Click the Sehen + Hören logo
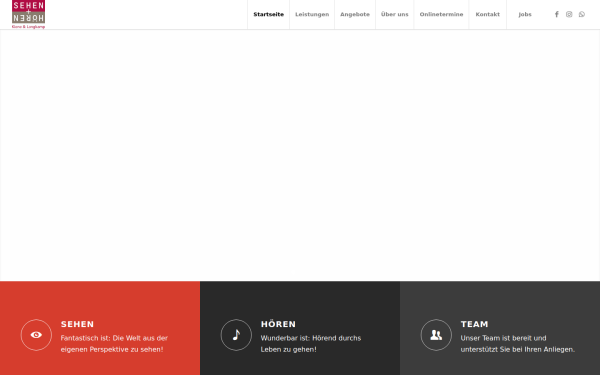The image size is (600, 375). click(x=28, y=14)
